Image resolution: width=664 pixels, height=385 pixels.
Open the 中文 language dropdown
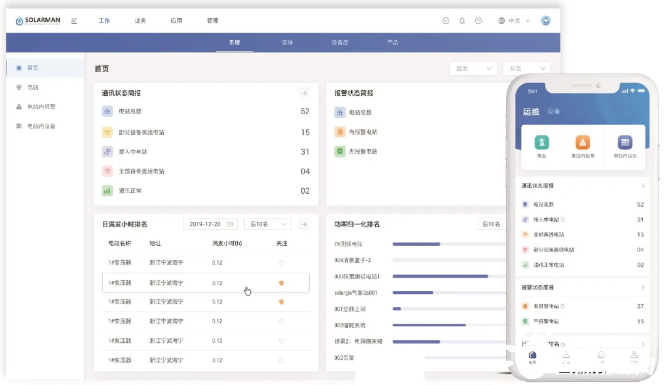click(x=514, y=20)
